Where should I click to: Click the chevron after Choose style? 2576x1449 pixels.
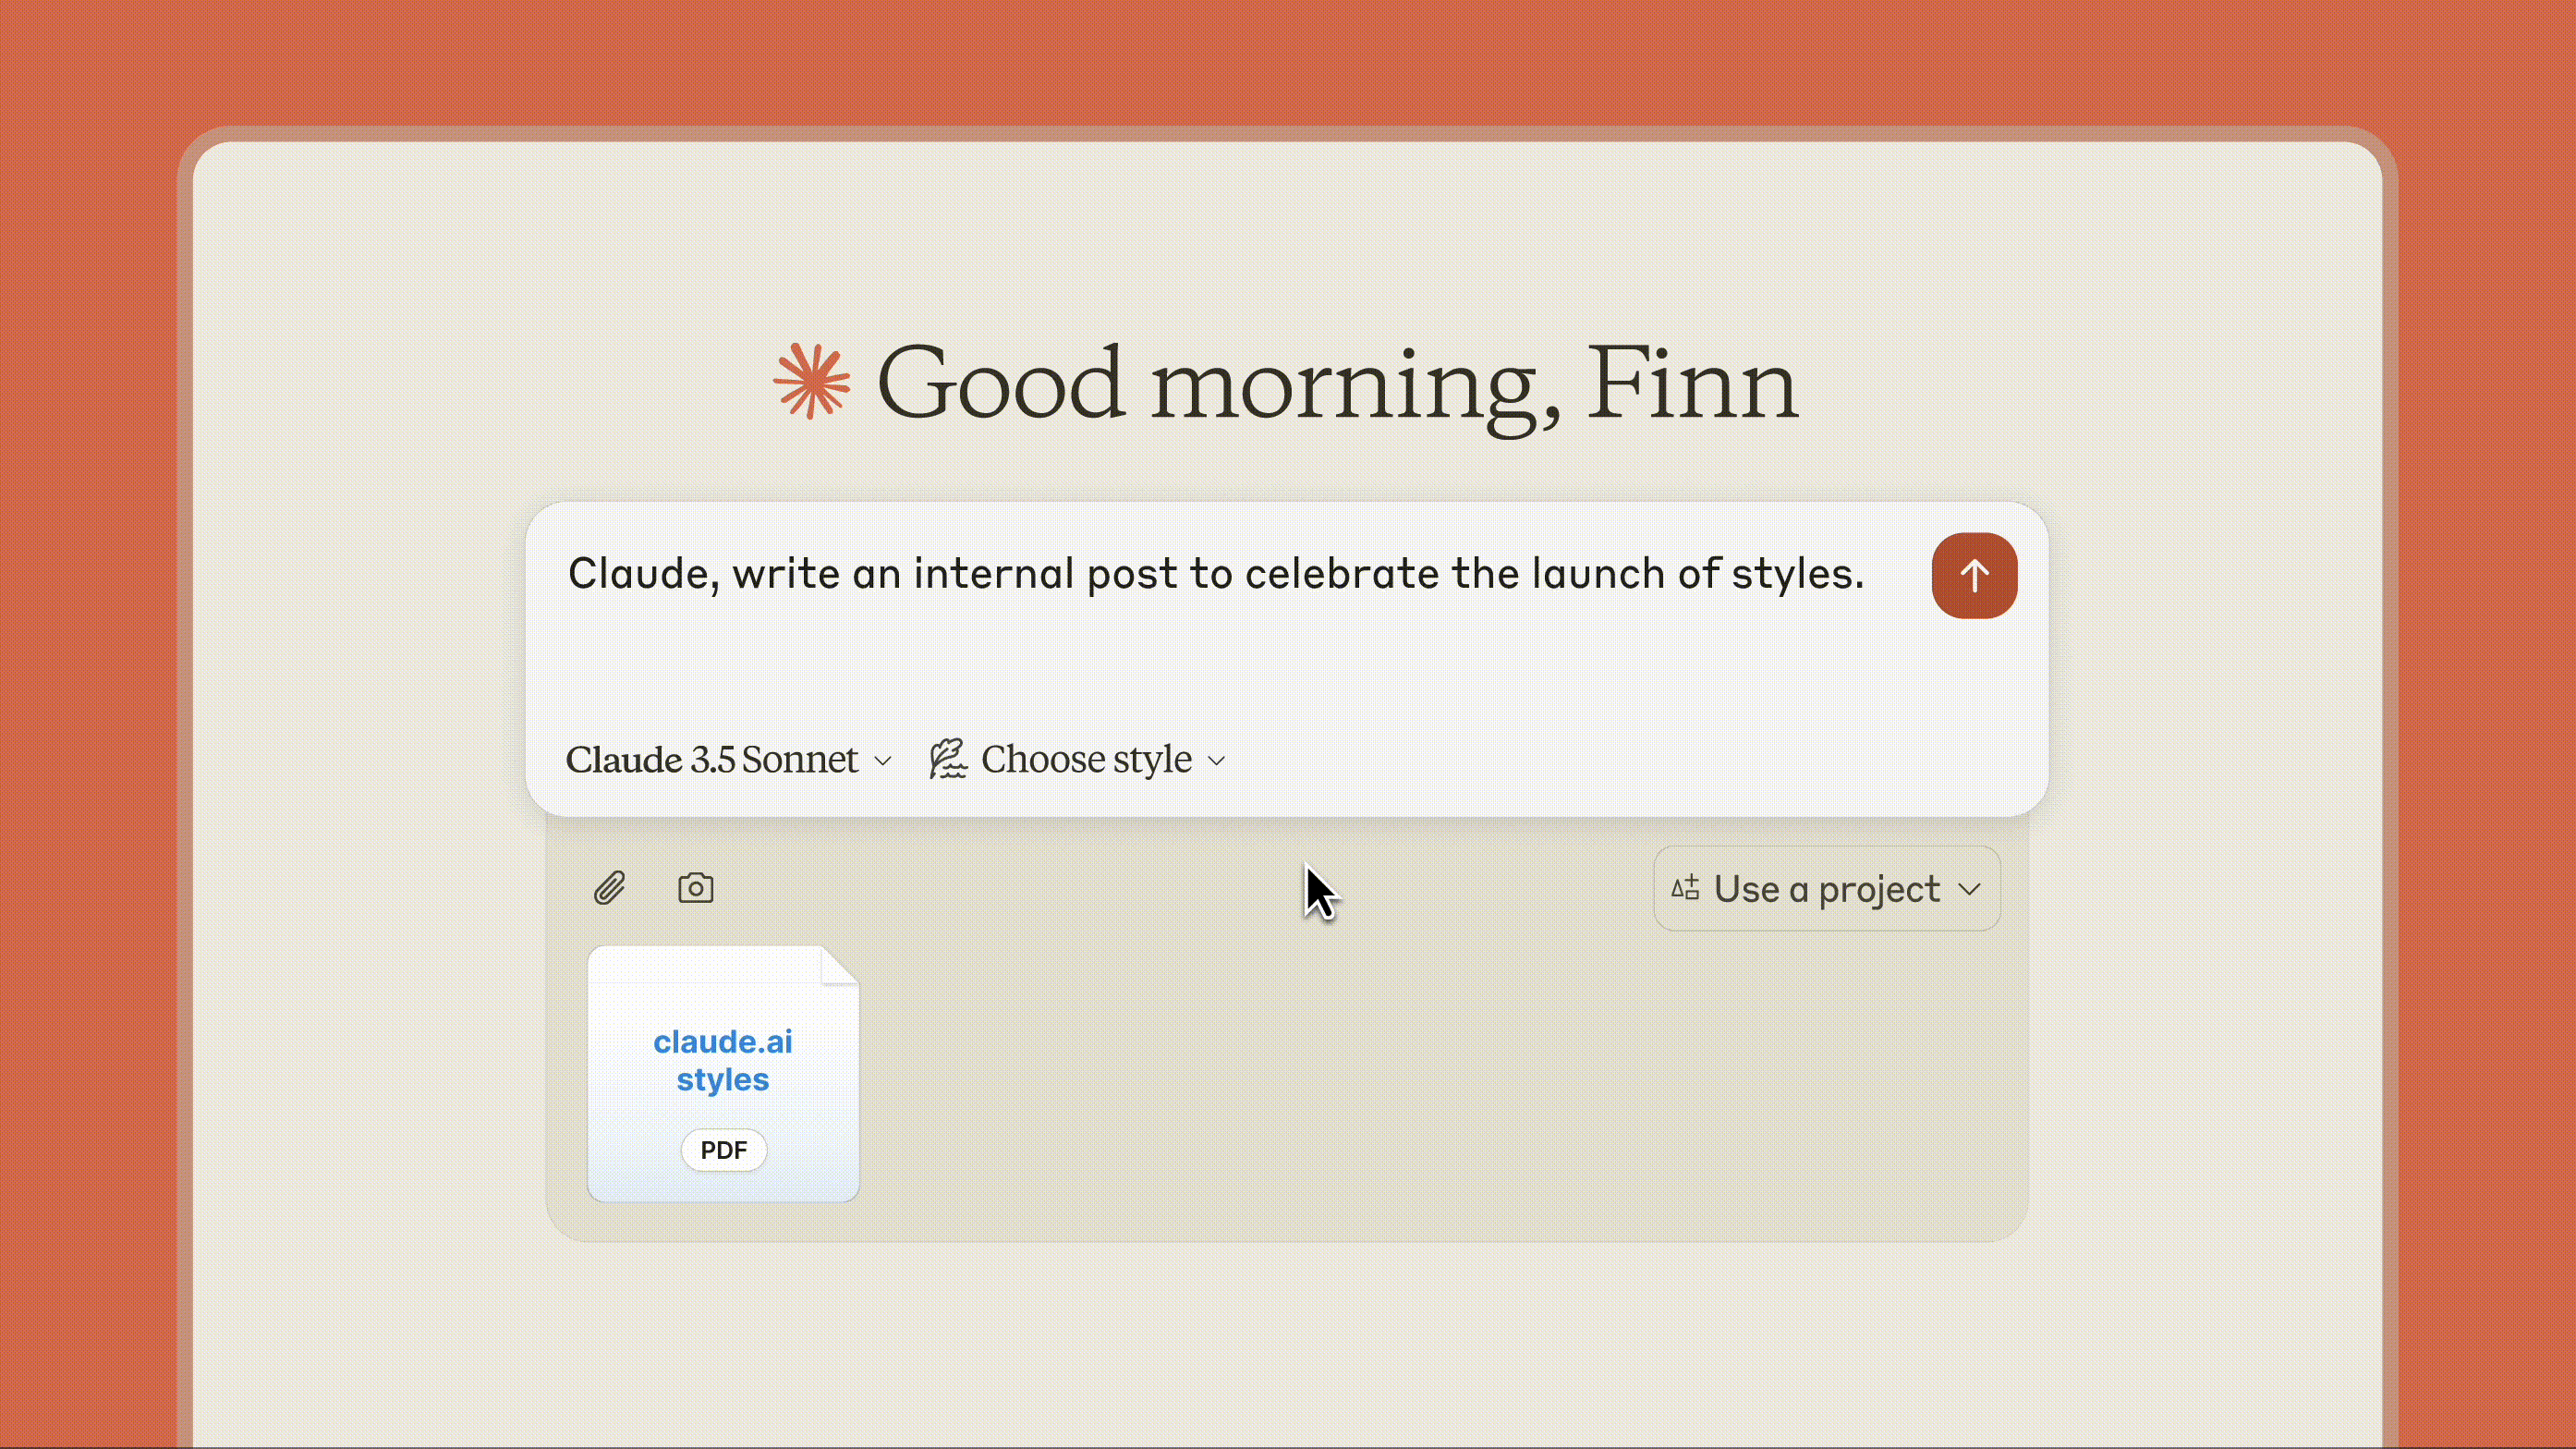pyautogui.click(x=1216, y=761)
